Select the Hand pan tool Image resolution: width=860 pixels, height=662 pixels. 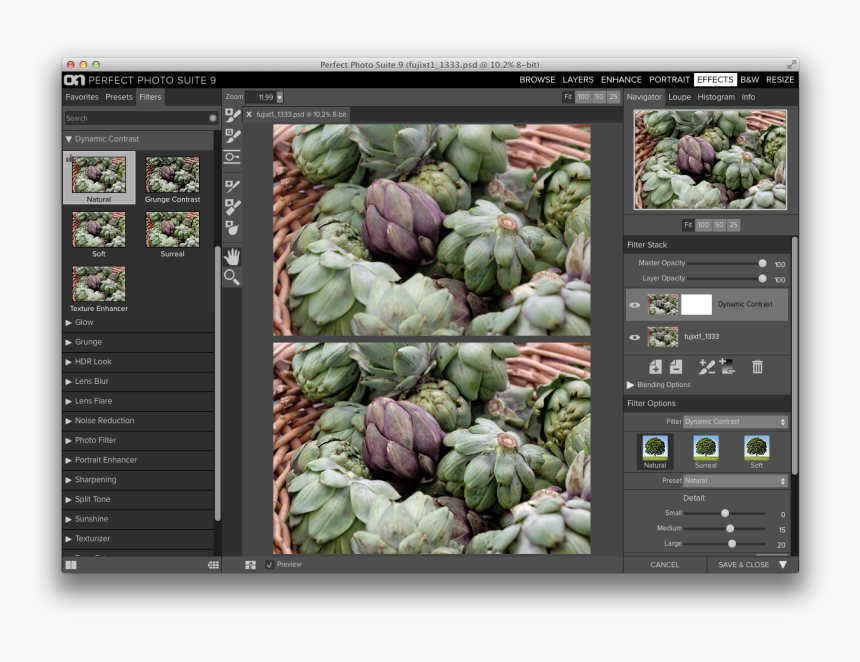point(232,257)
